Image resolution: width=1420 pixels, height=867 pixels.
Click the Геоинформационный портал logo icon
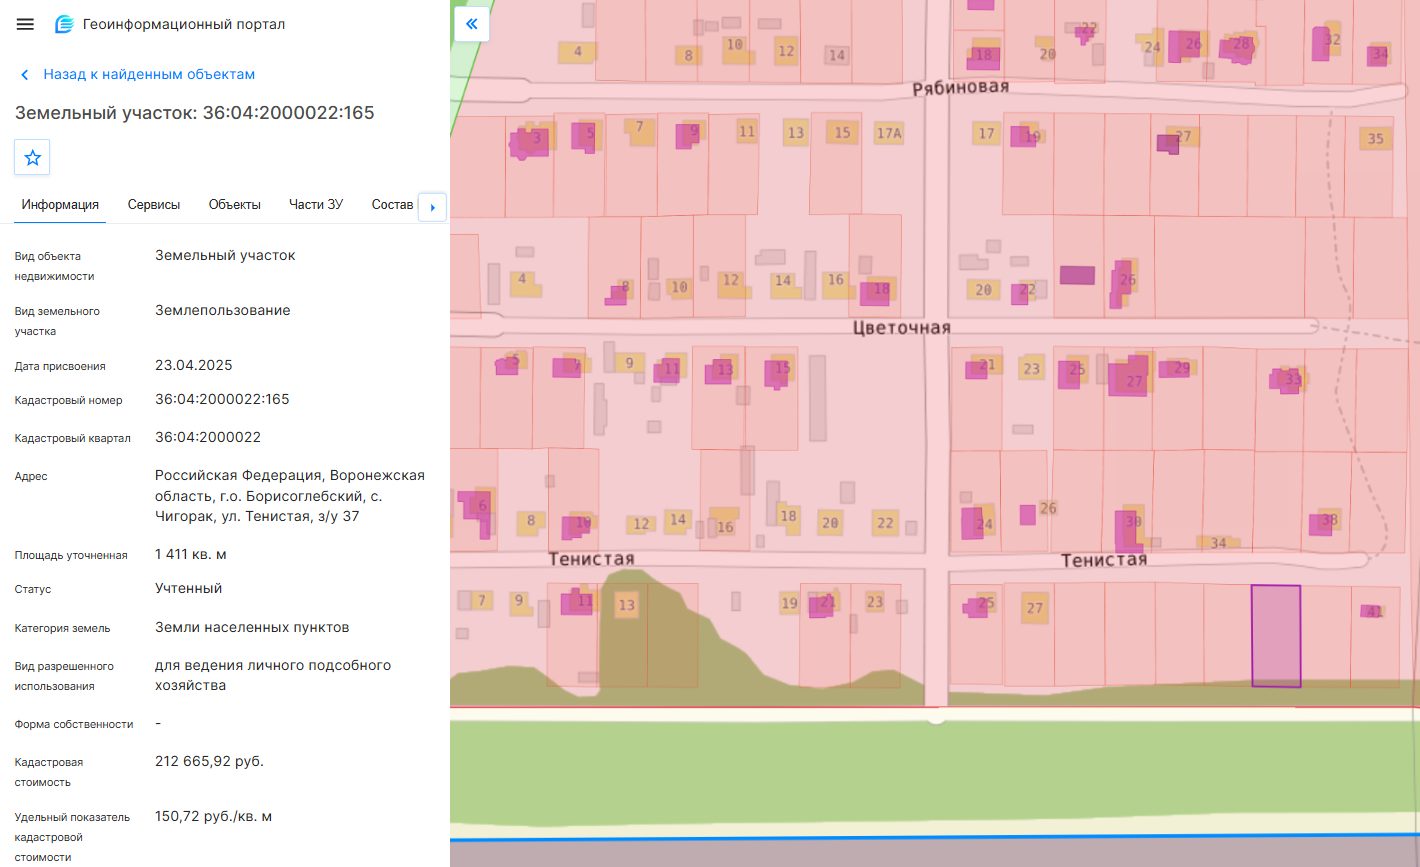64,24
